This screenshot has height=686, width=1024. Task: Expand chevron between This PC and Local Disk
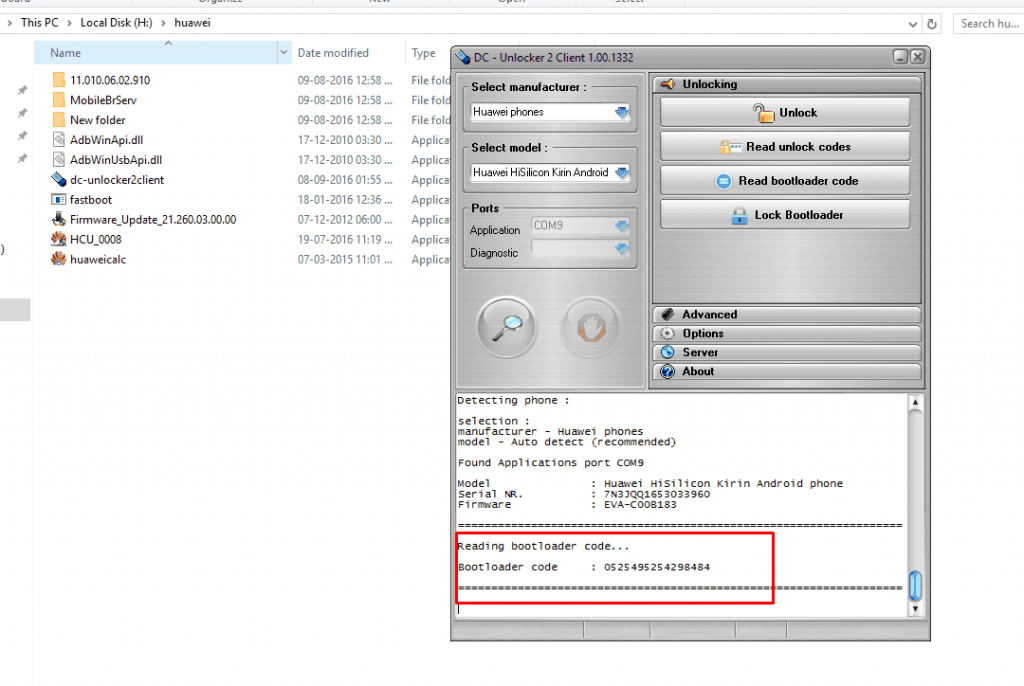click(69, 23)
